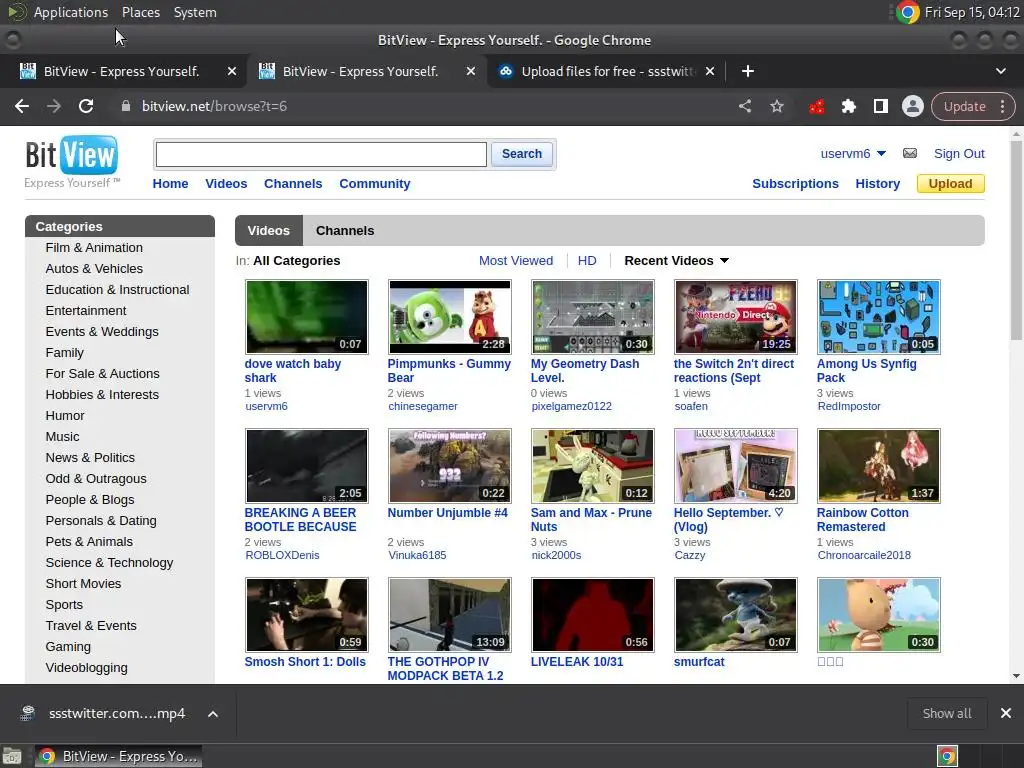
Task: Expand download options for ssstwitter mp4
Action: tap(213, 714)
